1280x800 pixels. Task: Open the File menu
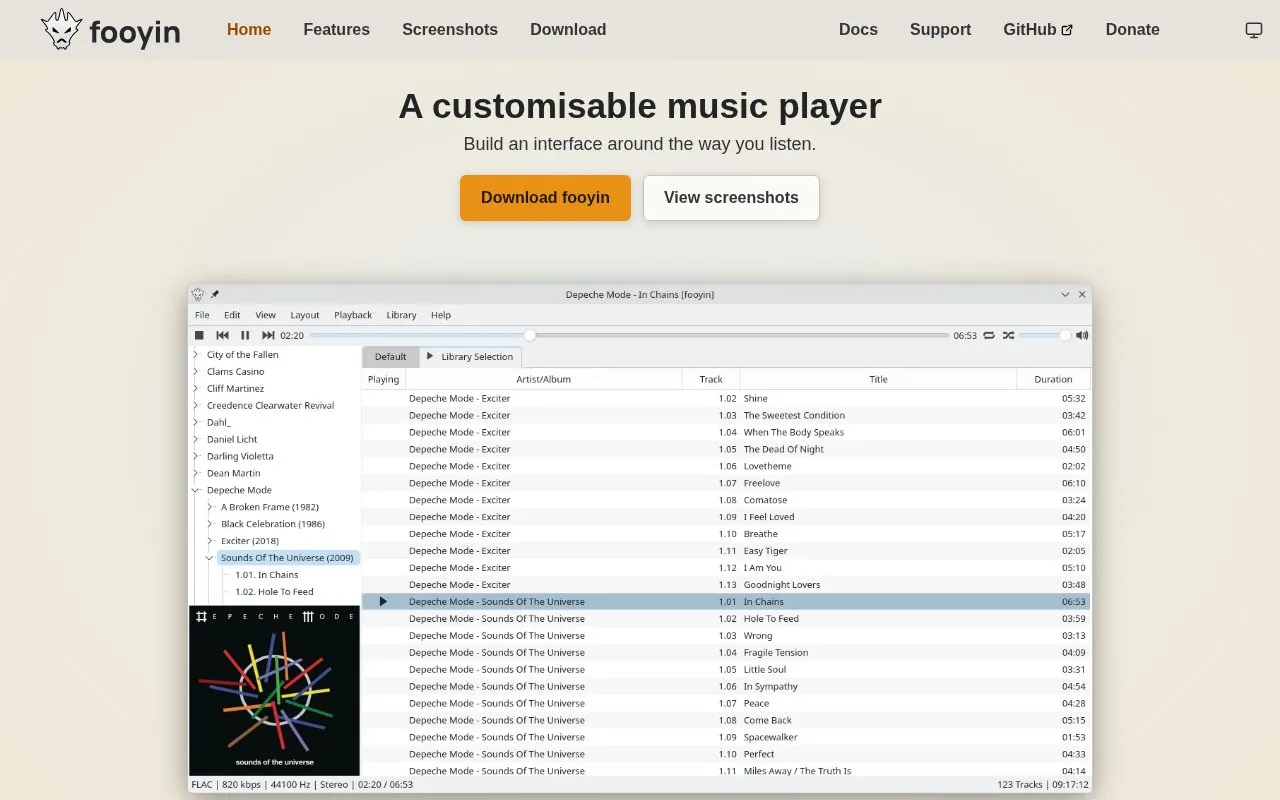pyautogui.click(x=202, y=315)
